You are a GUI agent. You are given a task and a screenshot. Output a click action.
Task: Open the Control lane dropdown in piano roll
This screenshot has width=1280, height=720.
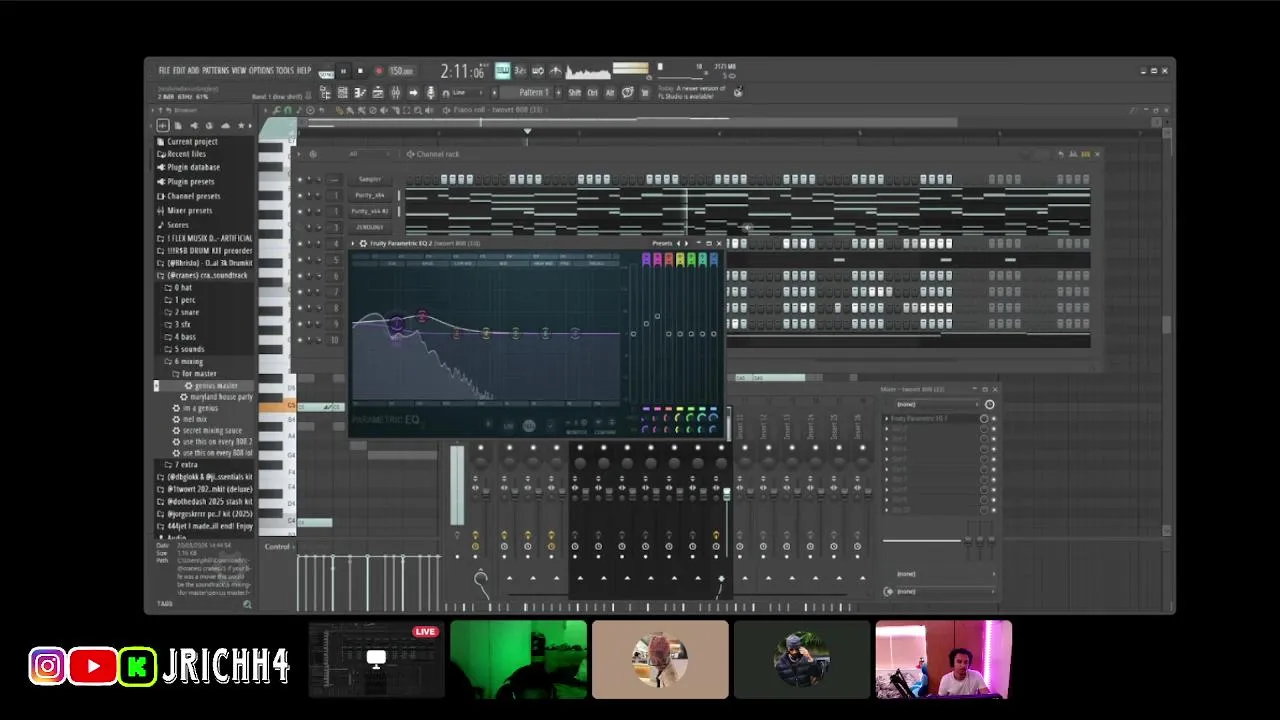tap(280, 546)
